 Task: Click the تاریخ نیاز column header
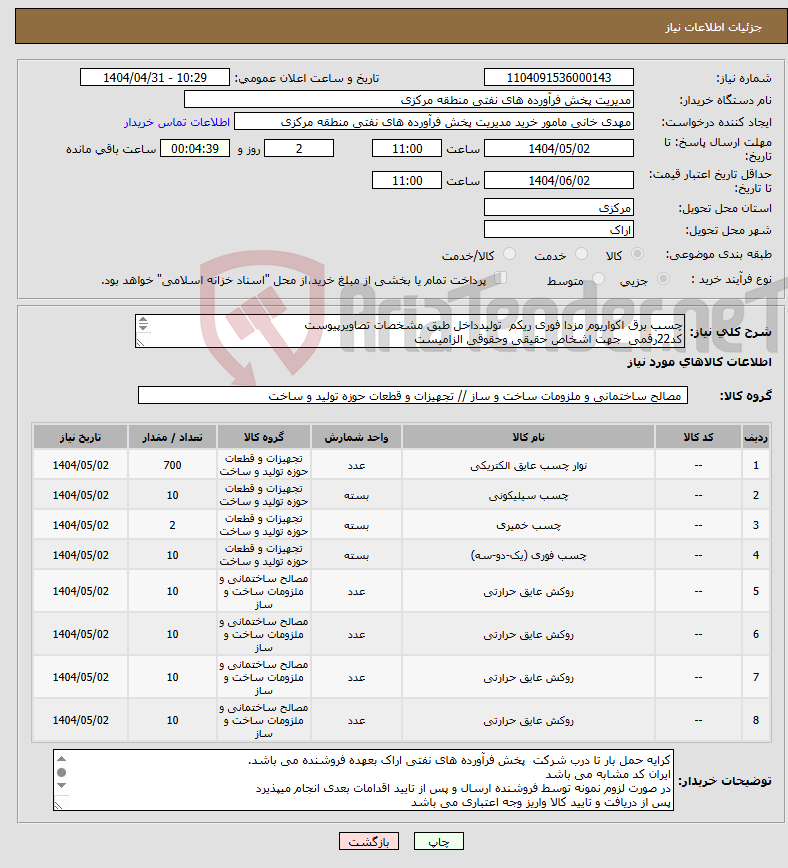point(80,437)
